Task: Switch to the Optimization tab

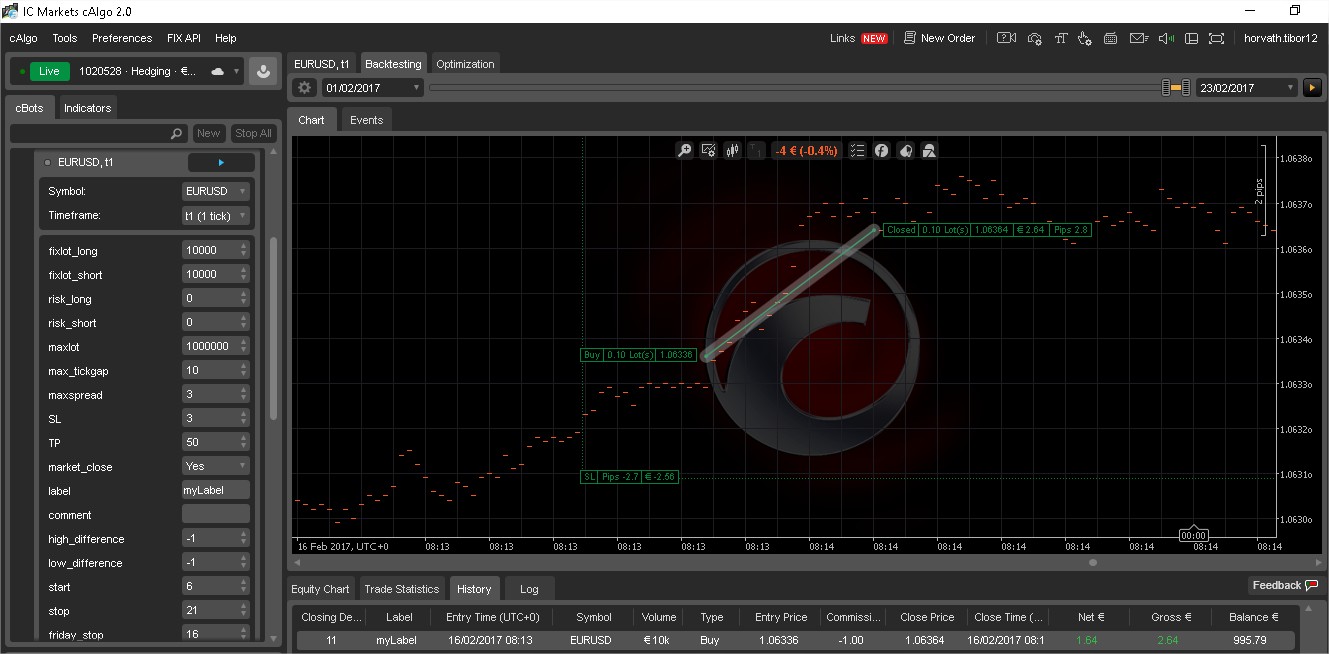Action: tap(465, 64)
